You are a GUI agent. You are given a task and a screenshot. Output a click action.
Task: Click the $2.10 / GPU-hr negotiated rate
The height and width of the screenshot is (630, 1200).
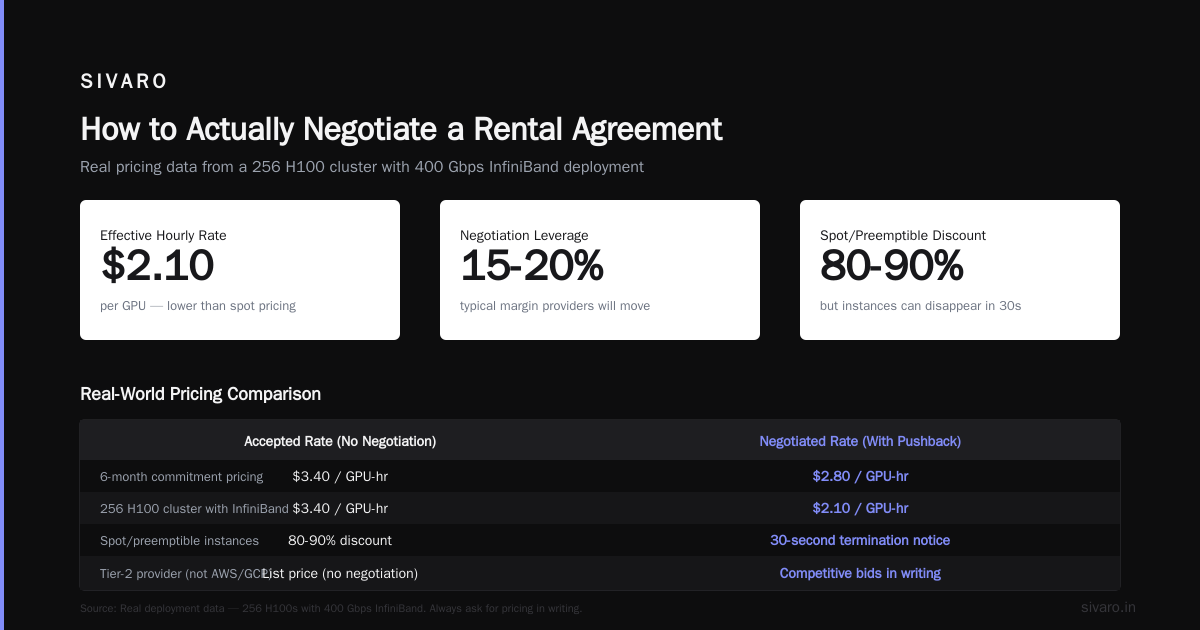tap(860, 508)
